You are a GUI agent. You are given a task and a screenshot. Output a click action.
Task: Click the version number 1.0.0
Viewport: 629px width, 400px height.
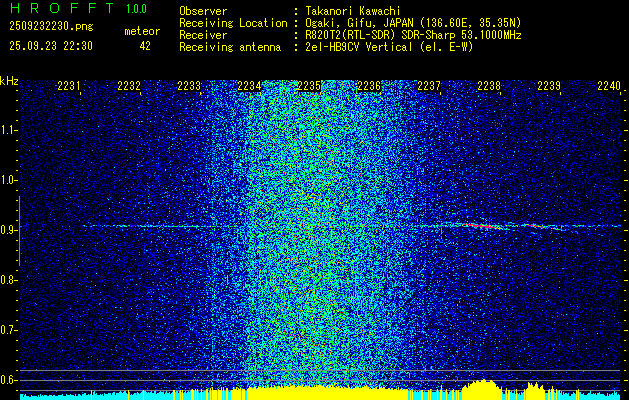click(x=136, y=9)
